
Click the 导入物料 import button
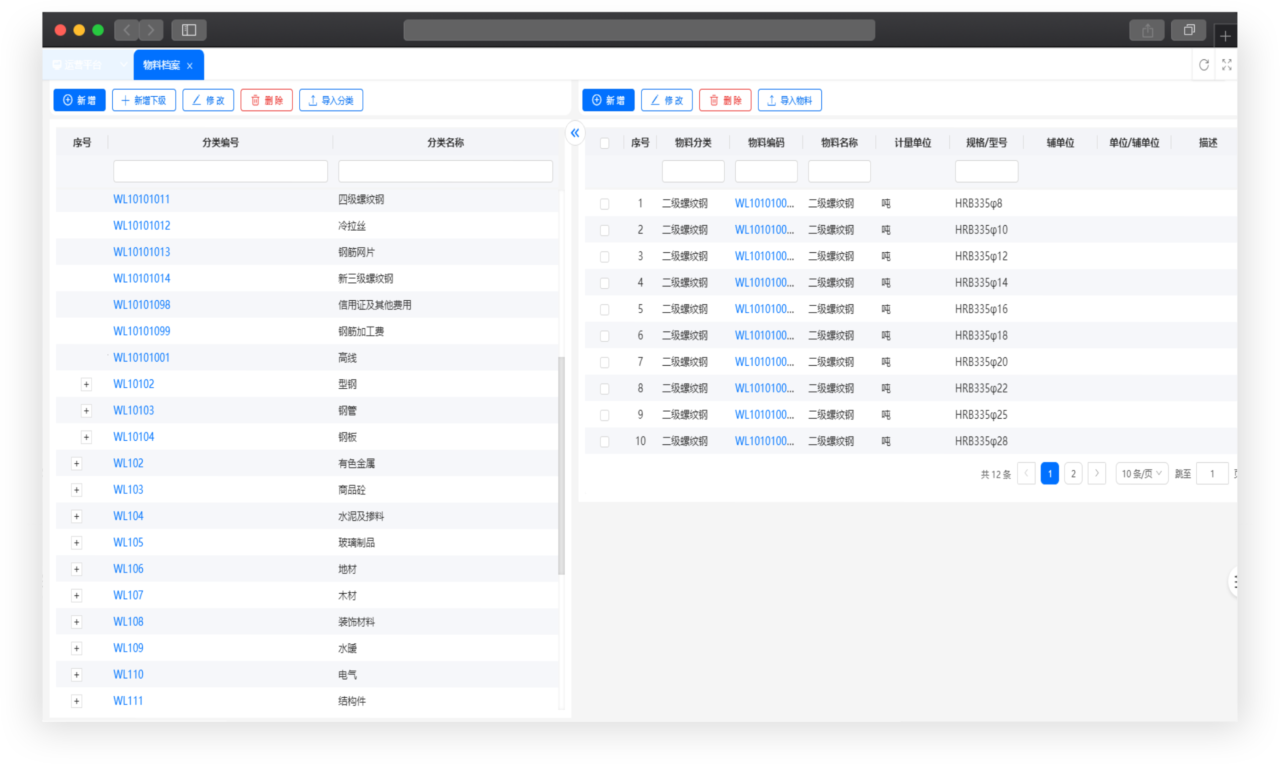tap(789, 100)
